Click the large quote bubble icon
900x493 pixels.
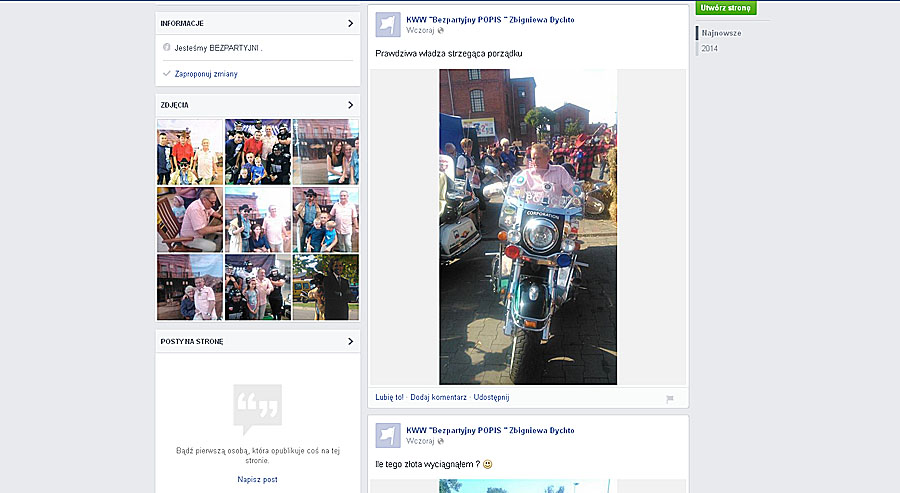pyautogui.click(x=257, y=408)
